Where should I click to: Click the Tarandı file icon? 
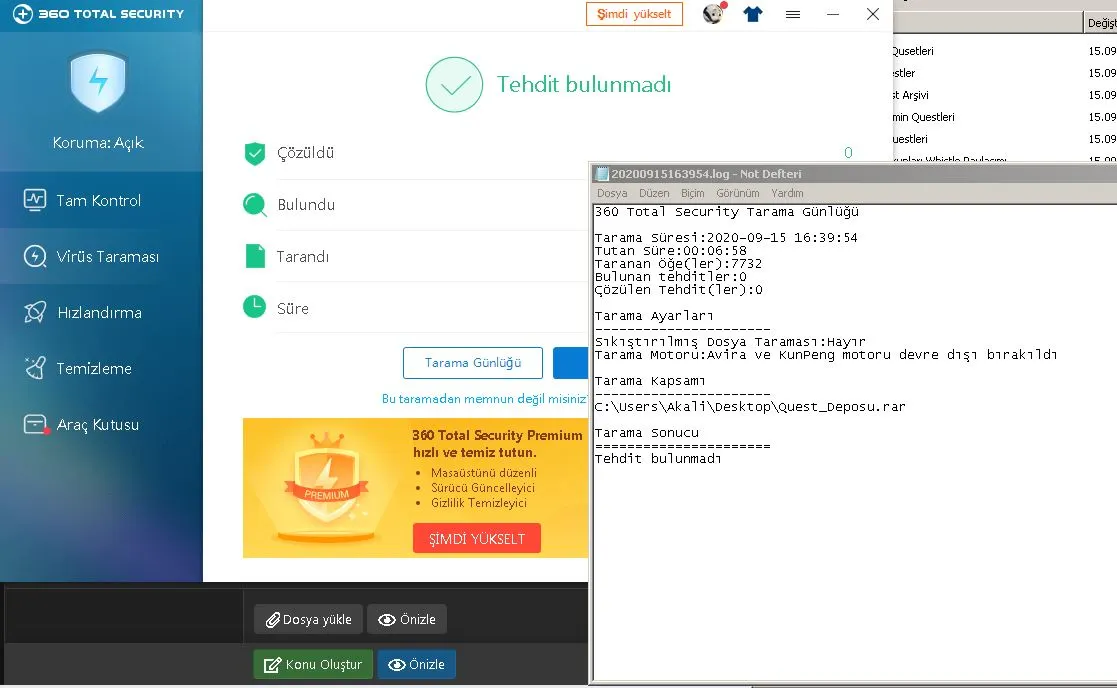tap(254, 256)
